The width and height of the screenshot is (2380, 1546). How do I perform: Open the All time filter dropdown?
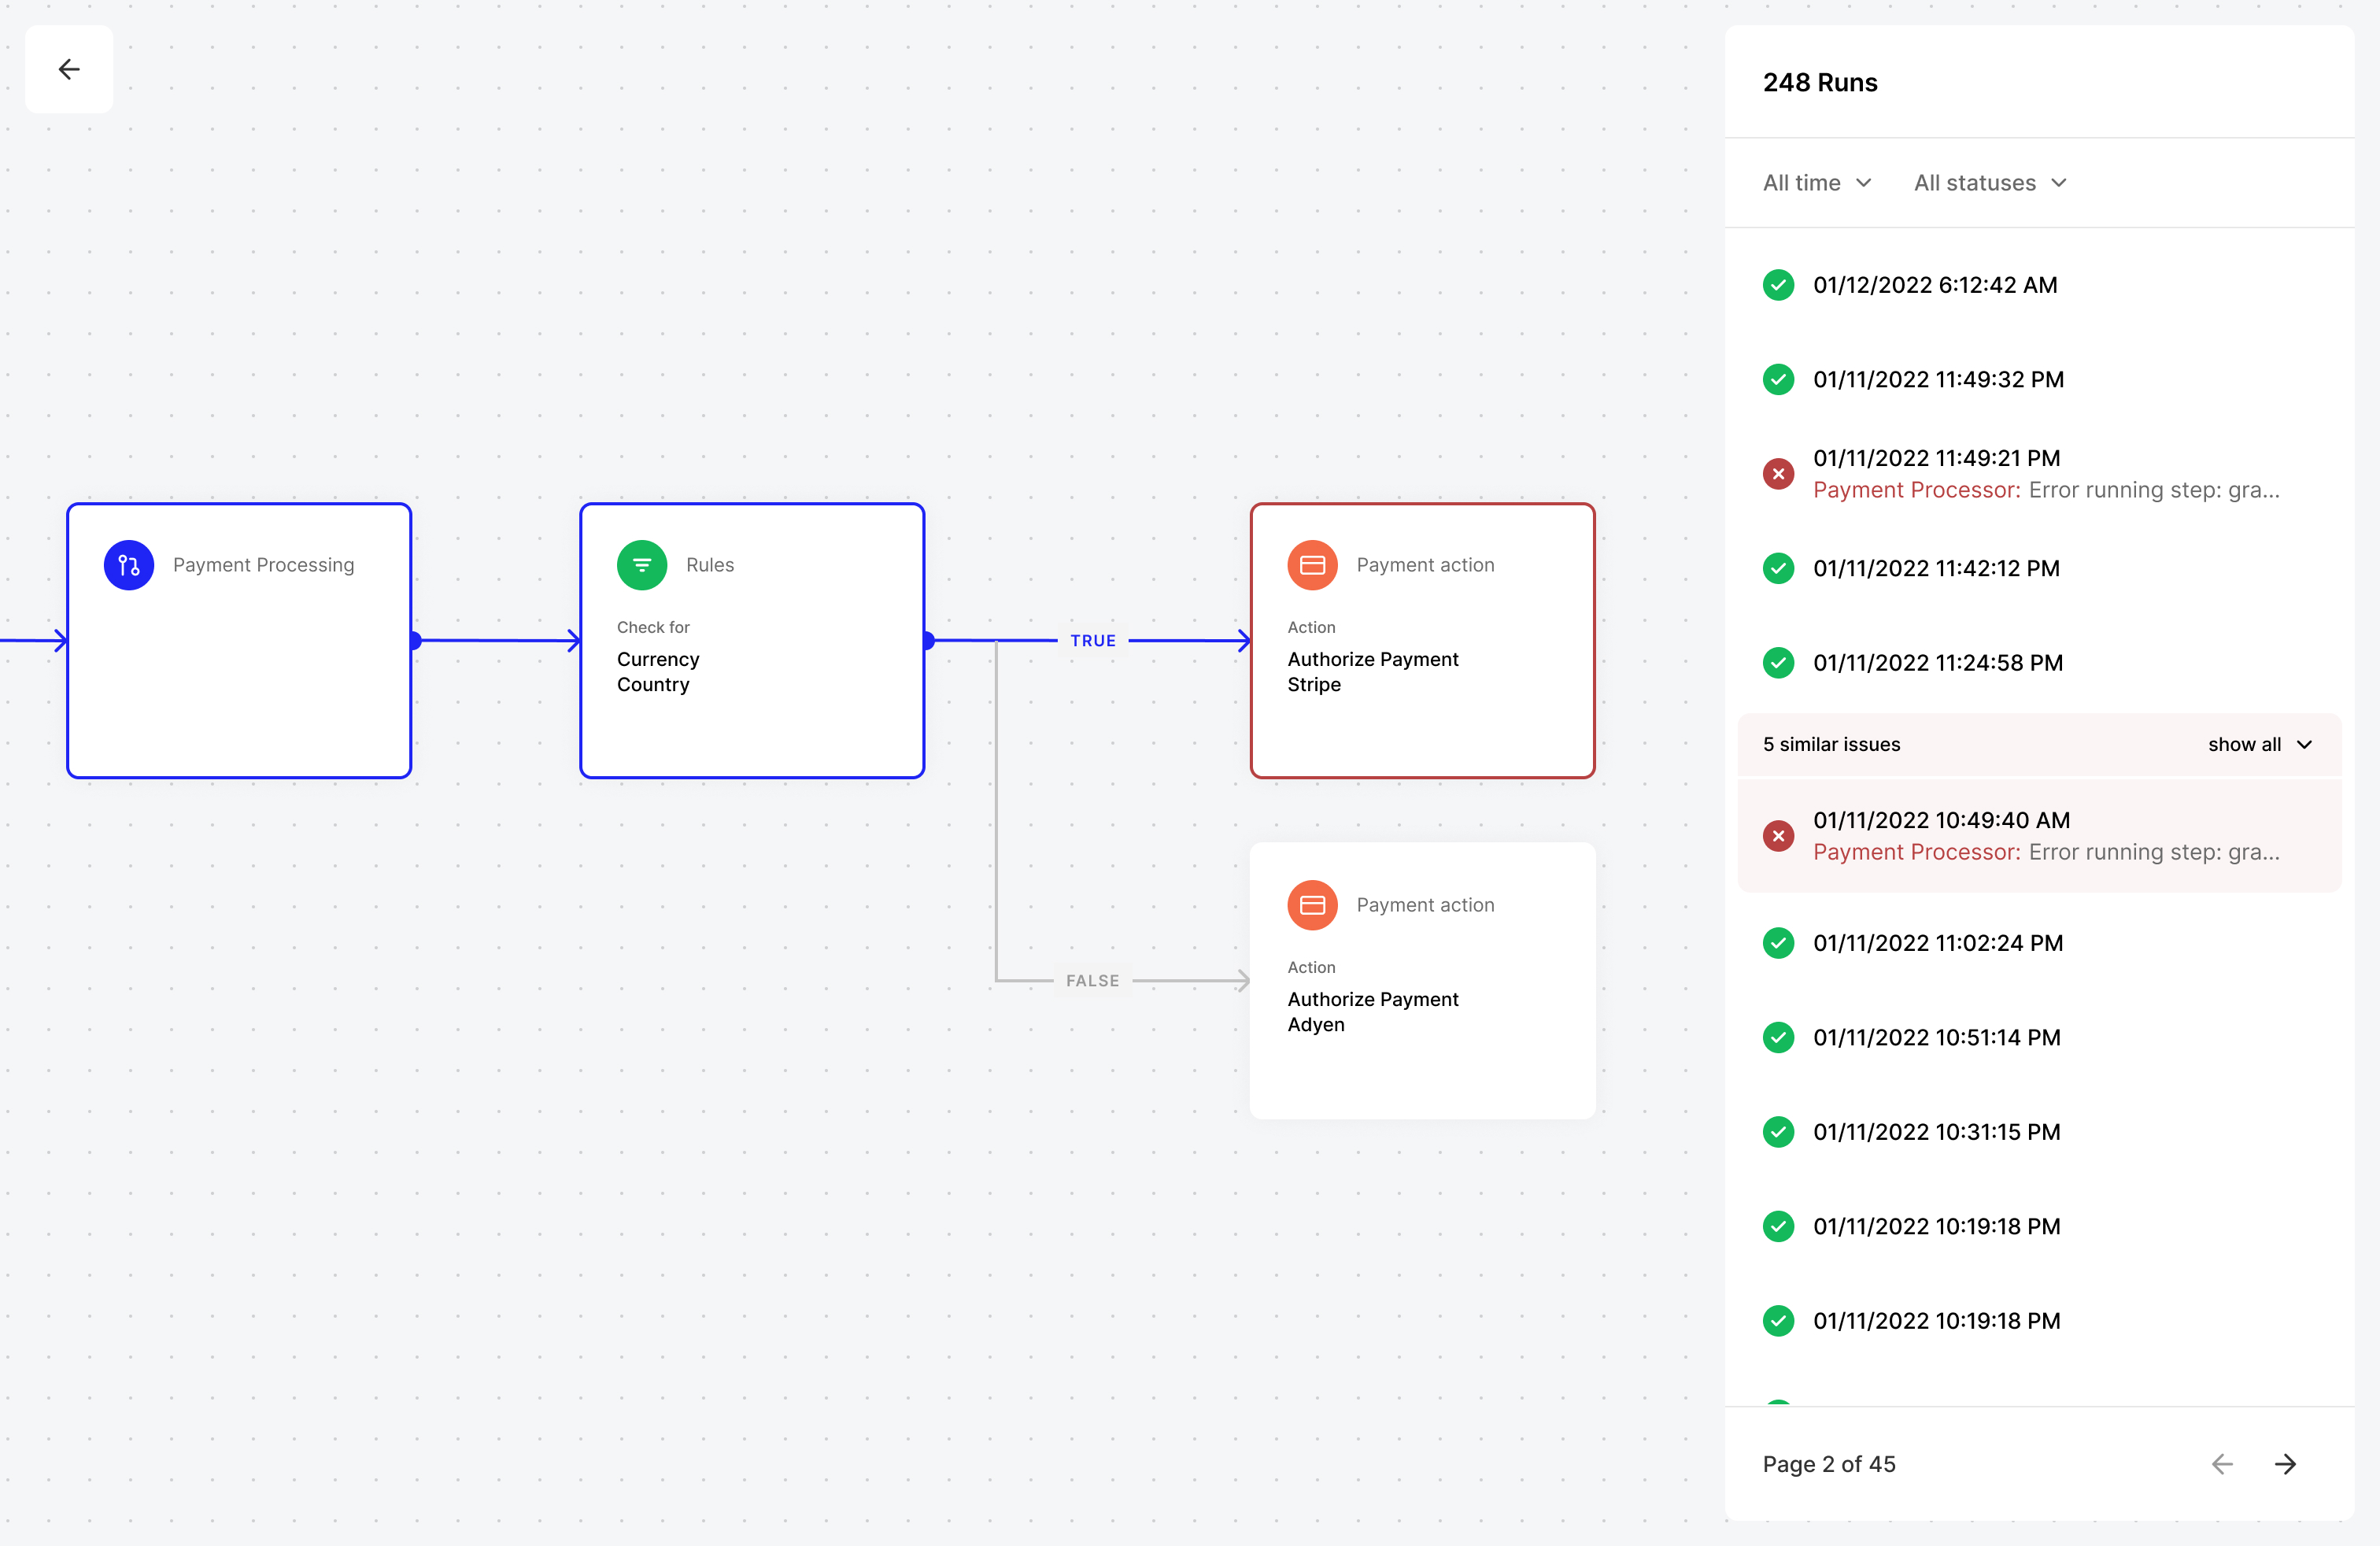pos(1817,183)
